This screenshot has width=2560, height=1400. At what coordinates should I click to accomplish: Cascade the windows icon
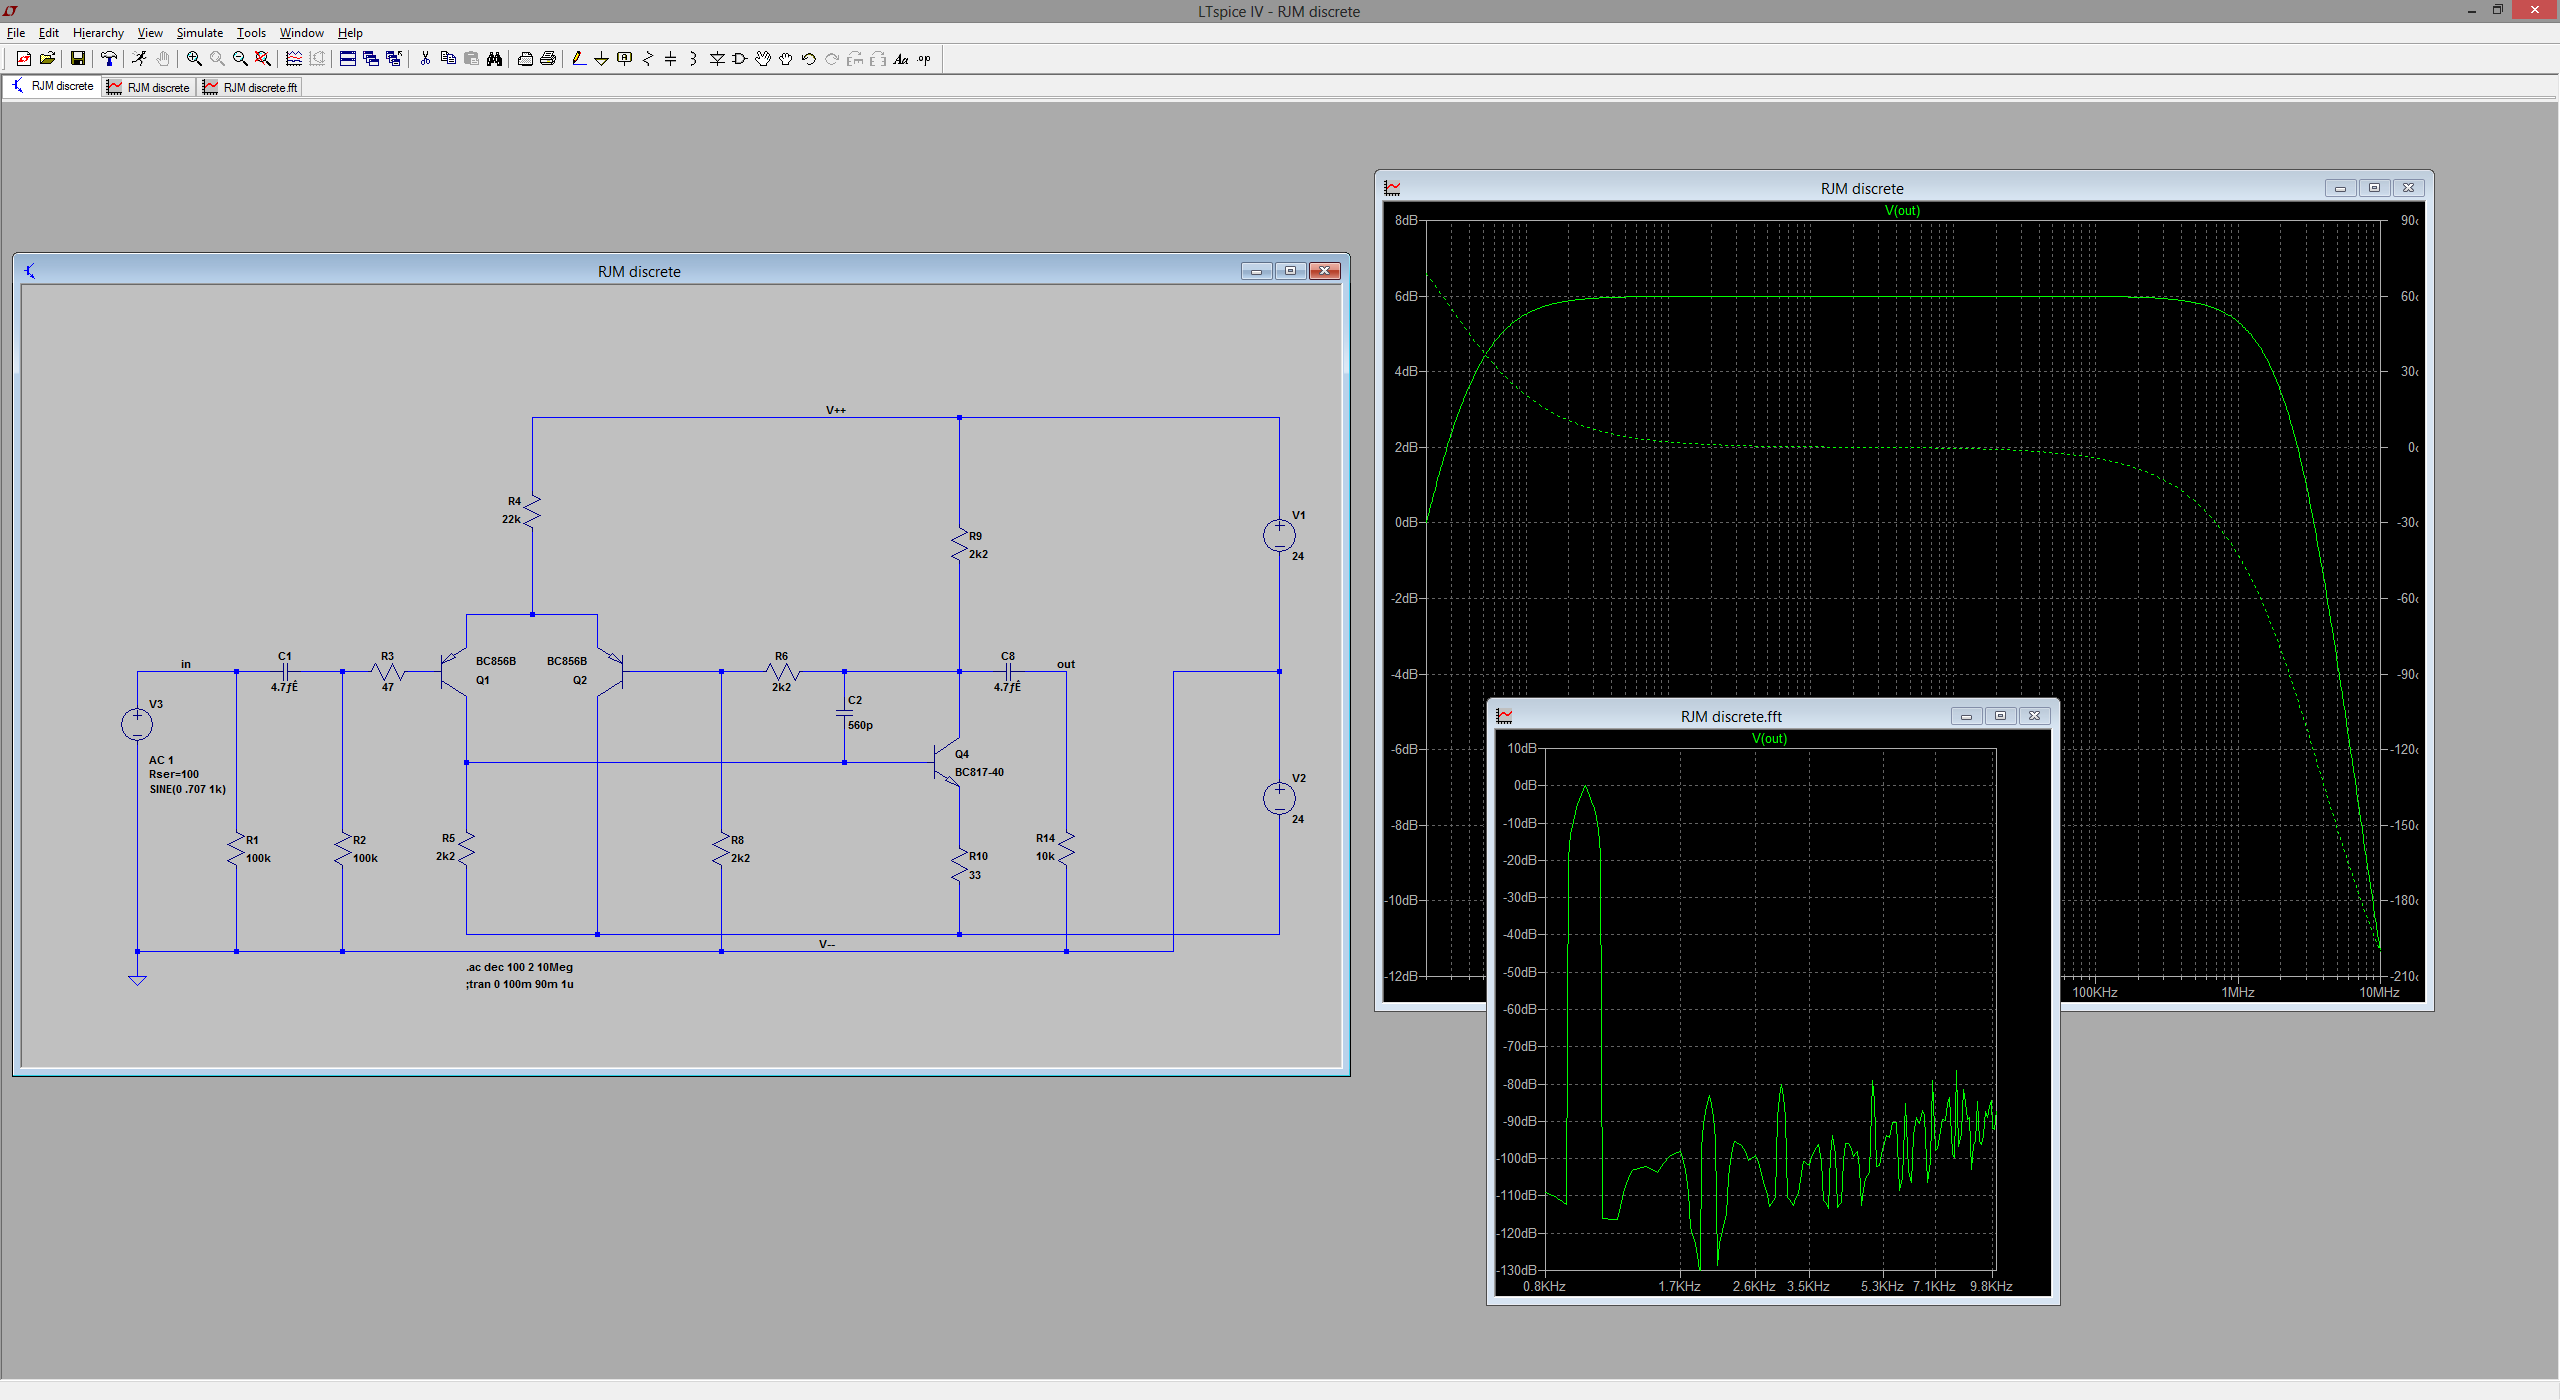(x=371, y=59)
